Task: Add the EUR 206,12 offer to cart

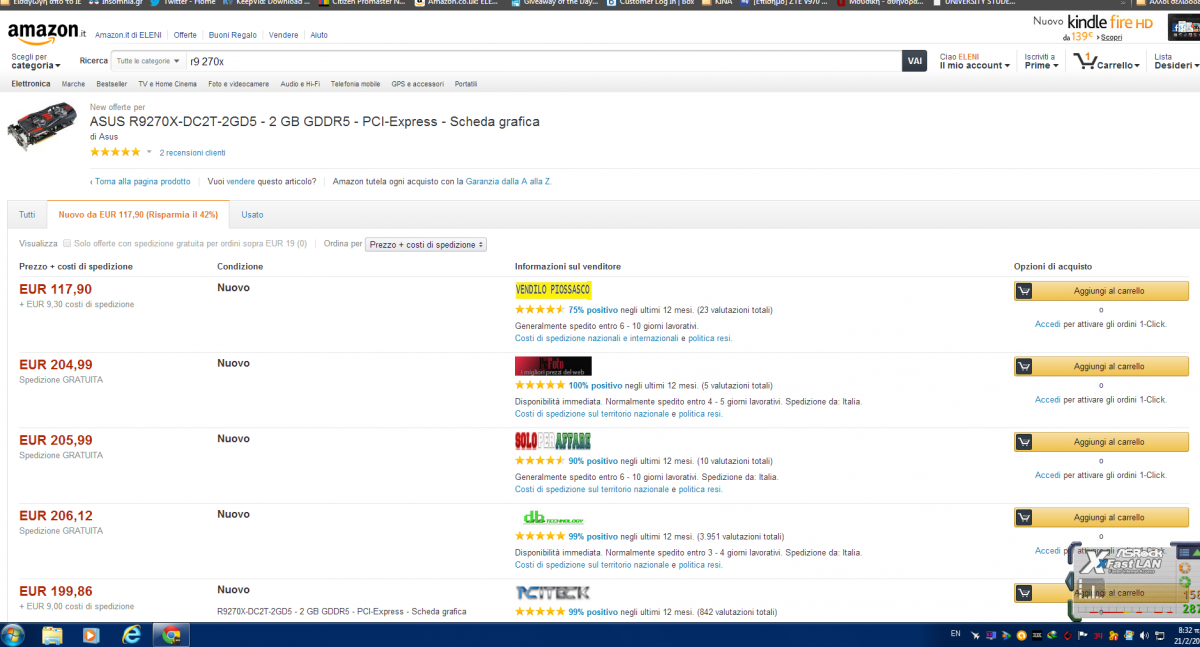Action: click(1101, 517)
